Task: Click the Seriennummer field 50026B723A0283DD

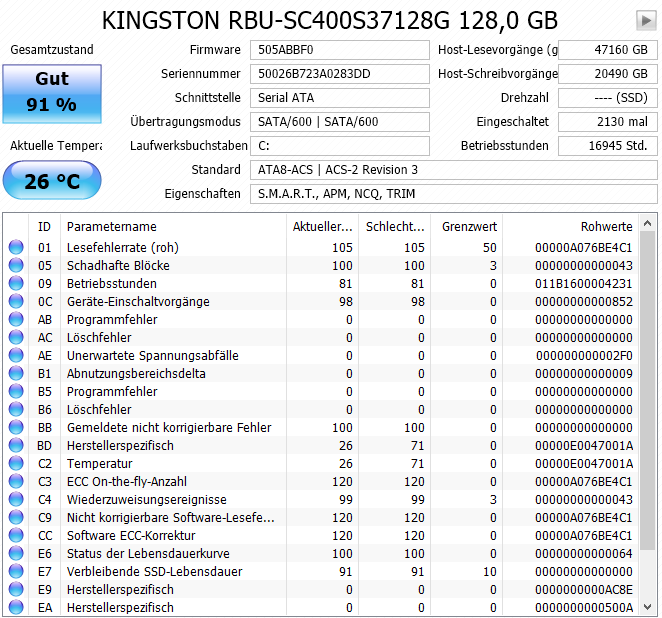Action: point(340,74)
